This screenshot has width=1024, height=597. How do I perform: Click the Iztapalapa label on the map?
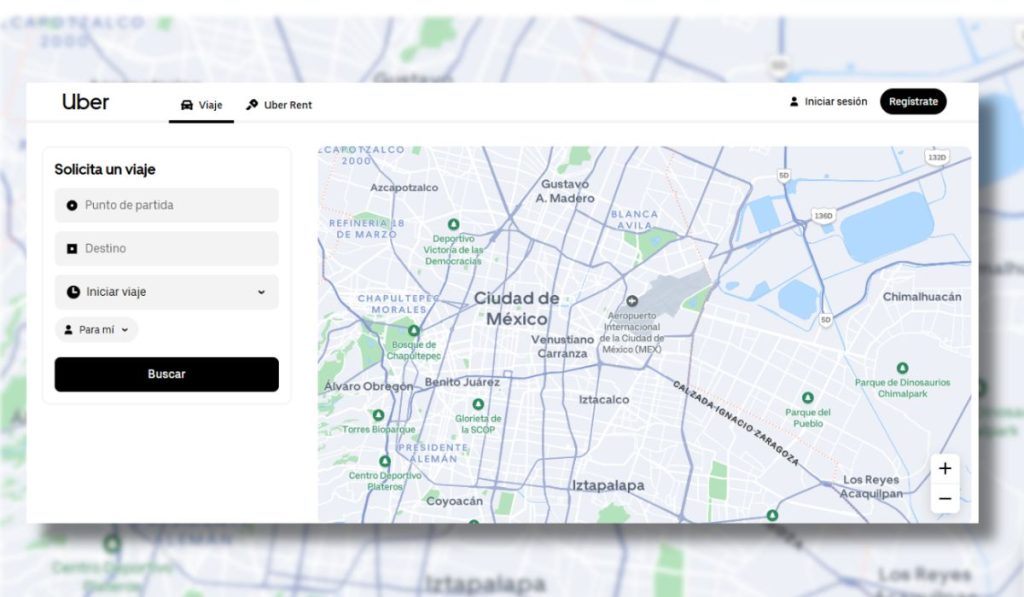[x=608, y=485]
